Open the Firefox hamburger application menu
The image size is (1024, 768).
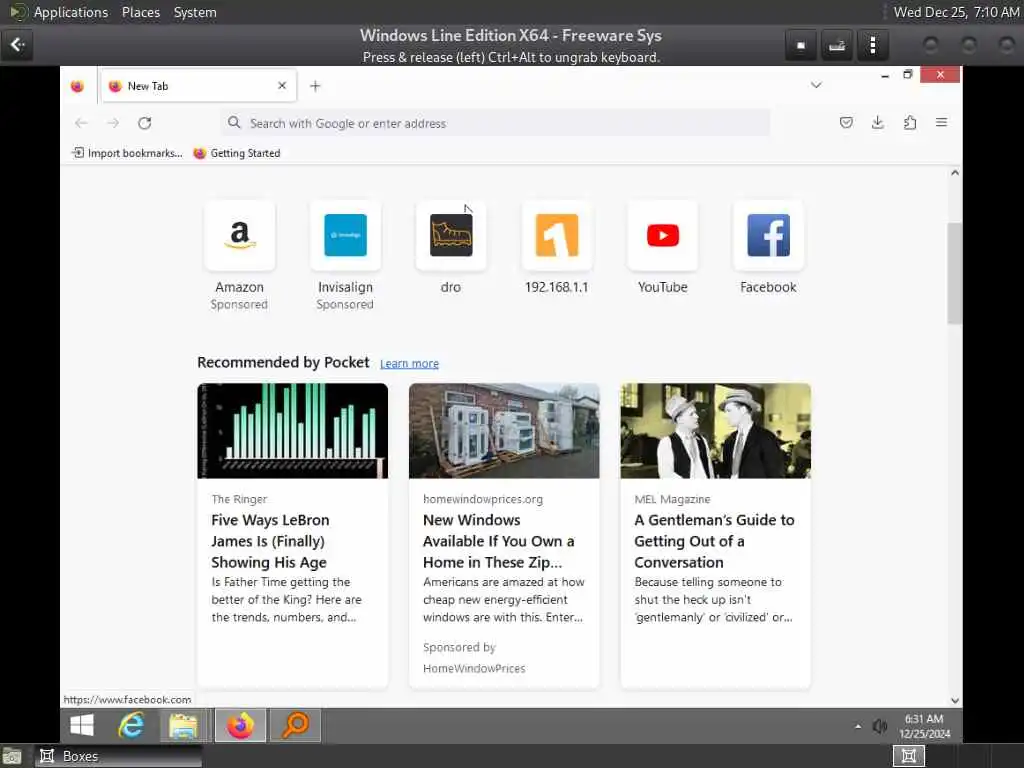(x=941, y=123)
